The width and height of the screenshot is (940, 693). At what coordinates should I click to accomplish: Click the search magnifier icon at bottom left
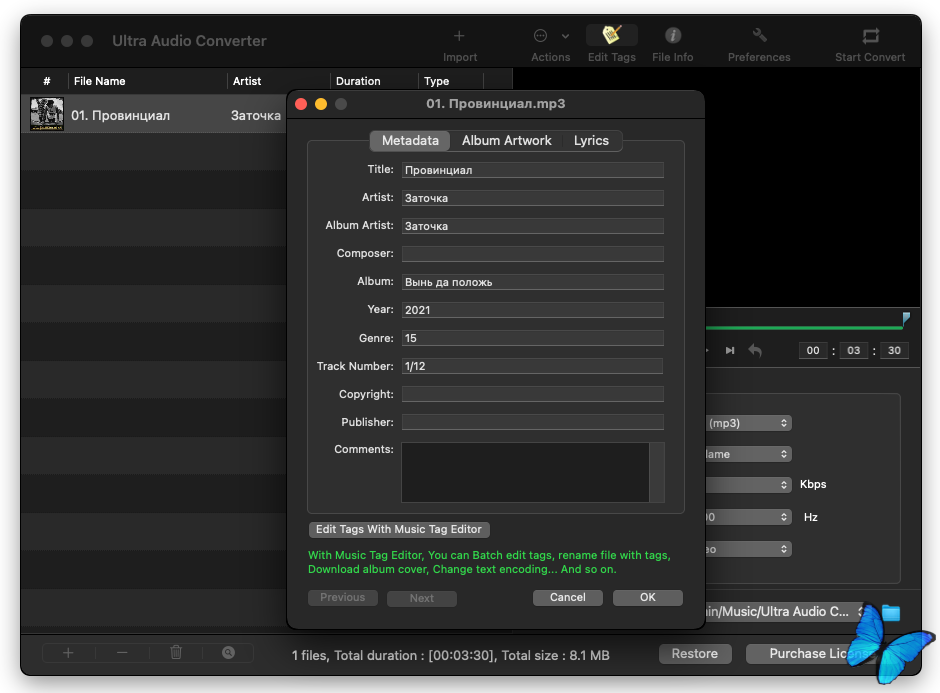tap(228, 653)
